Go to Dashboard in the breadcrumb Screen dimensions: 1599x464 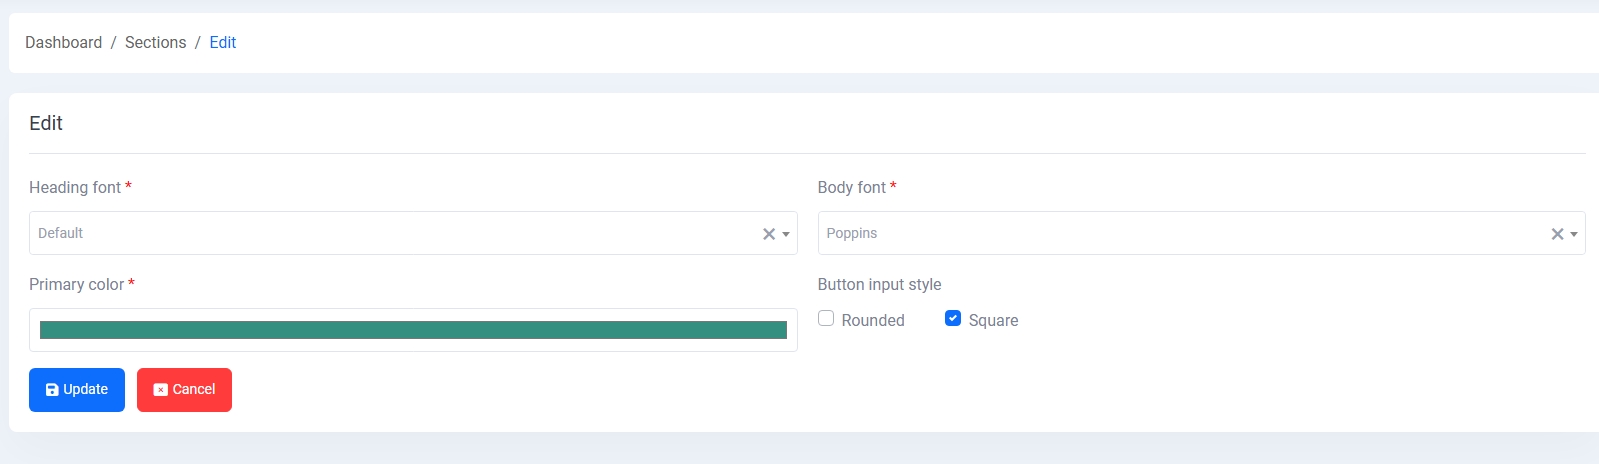(63, 42)
